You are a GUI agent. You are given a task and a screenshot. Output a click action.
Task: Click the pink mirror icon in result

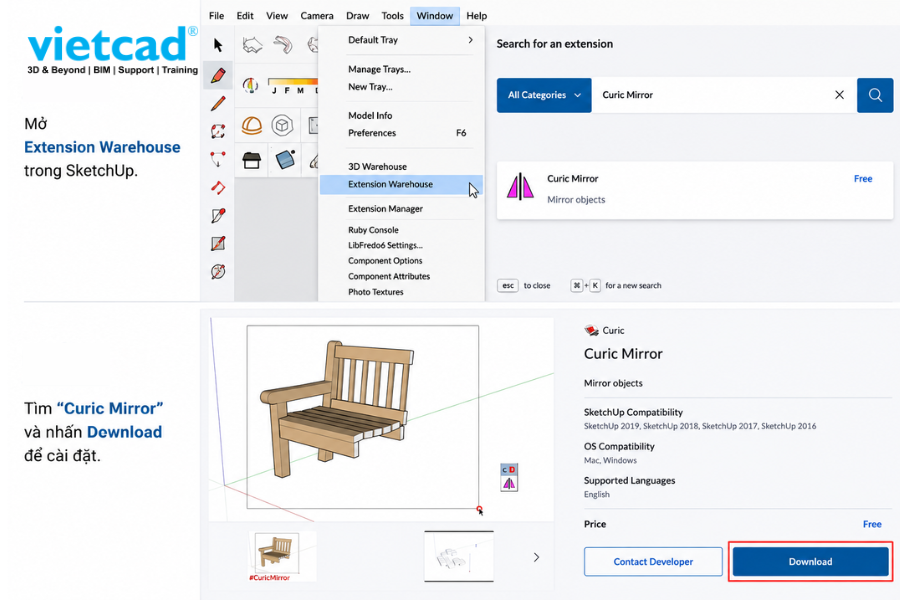pyautogui.click(x=520, y=187)
